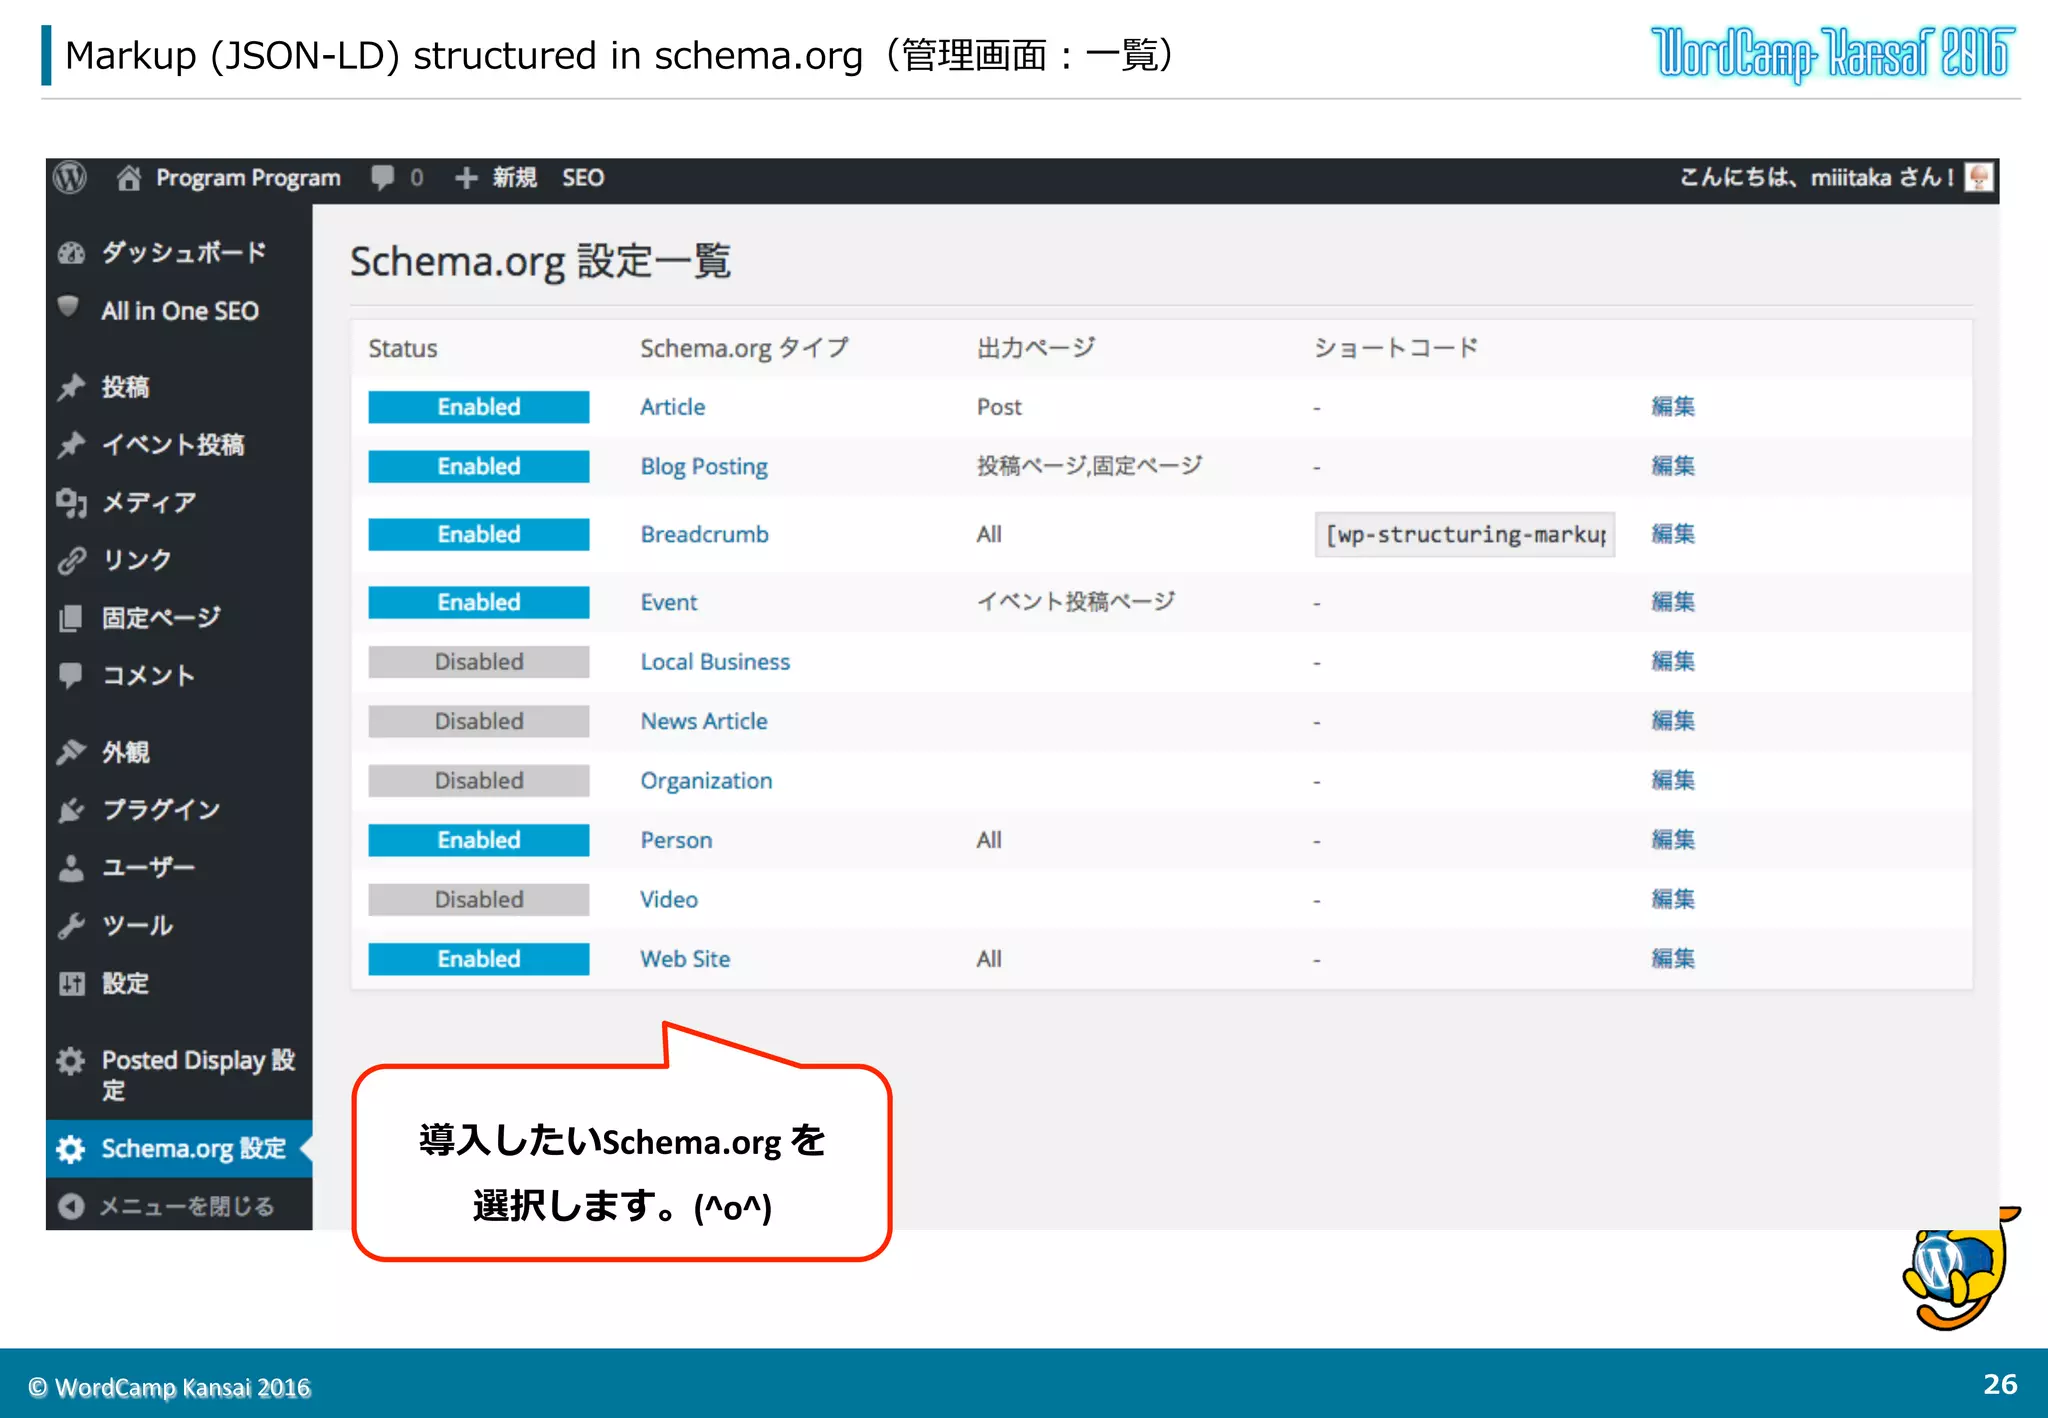2048x1418 pixels.
Task: Click the comments bubble icon in admin bar
Action: point(382,178)
